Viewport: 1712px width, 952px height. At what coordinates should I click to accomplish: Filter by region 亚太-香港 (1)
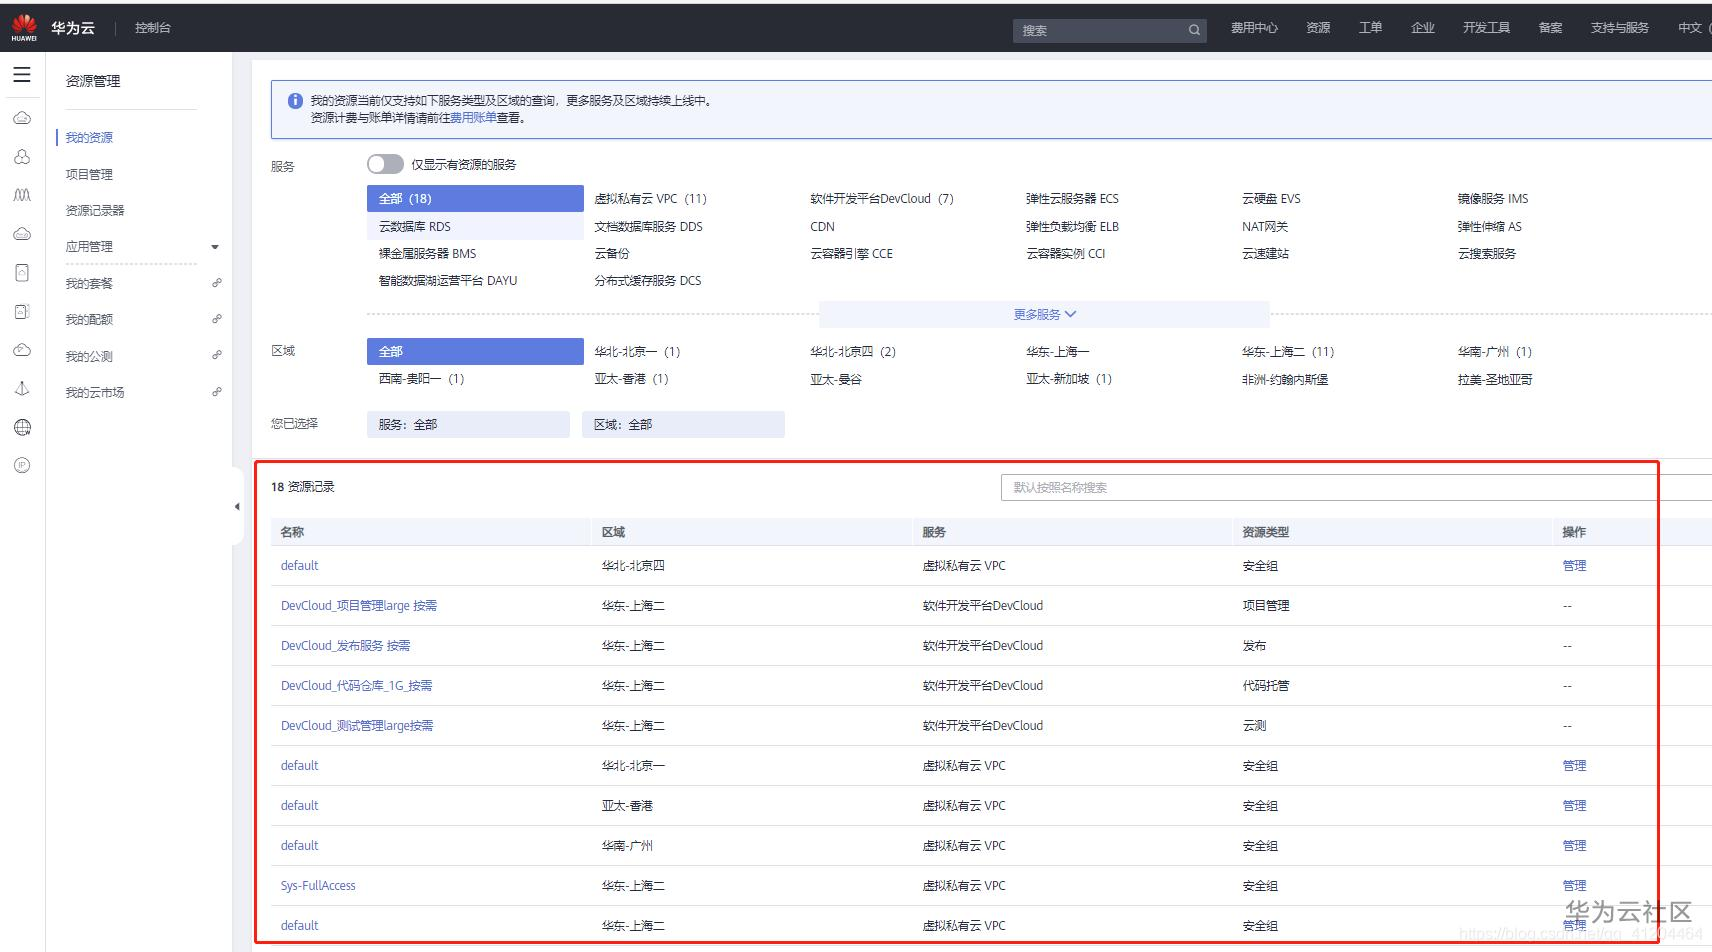tap(631, 379)
